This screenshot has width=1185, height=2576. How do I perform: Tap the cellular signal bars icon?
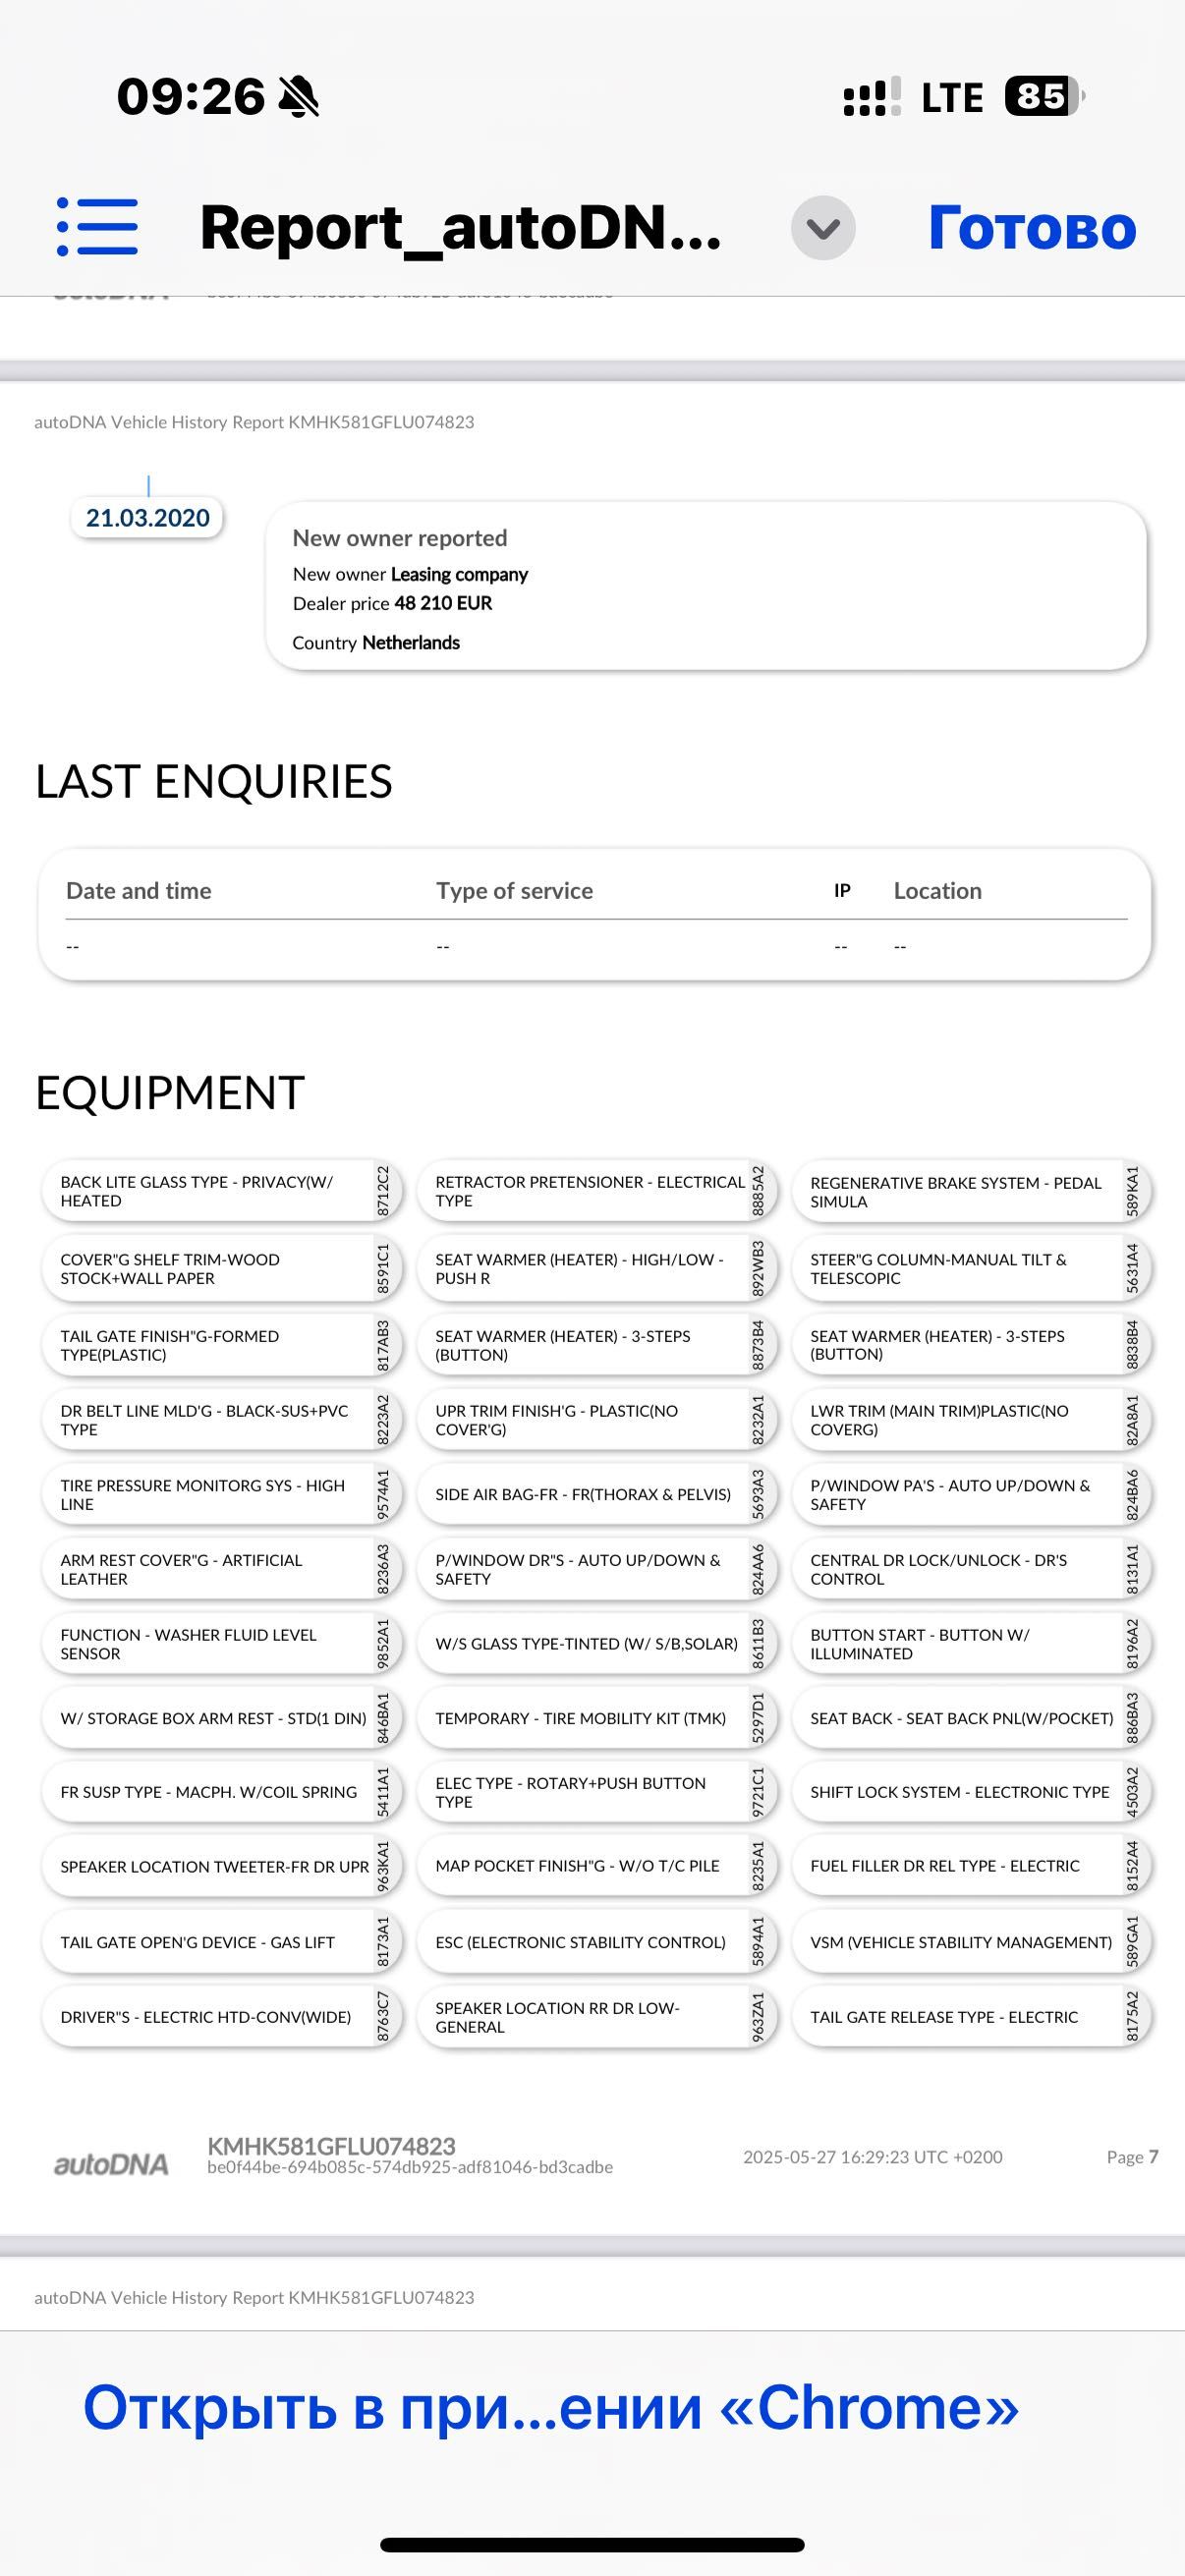pos(872,97)
